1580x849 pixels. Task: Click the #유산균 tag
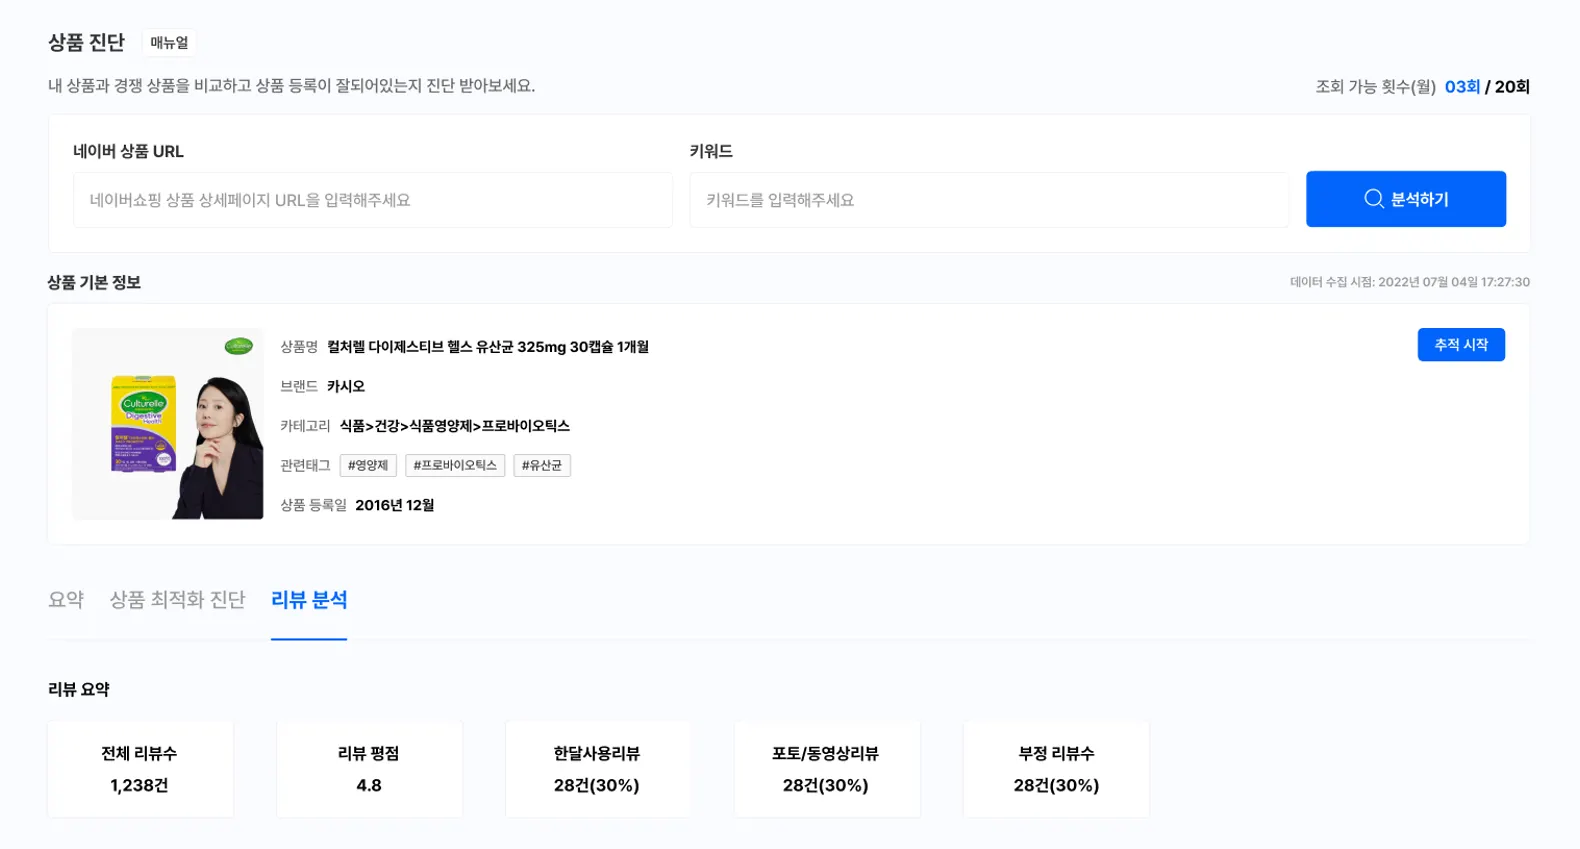click(x=542, y=466)
